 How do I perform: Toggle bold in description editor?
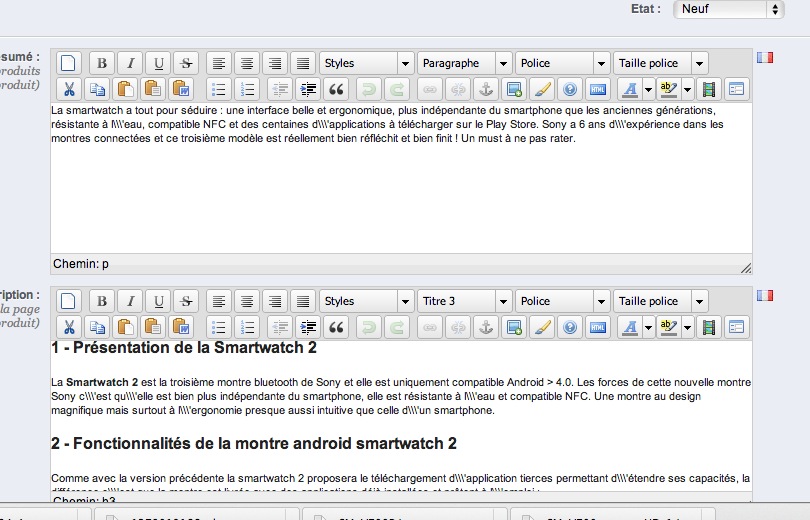[102, 301]
